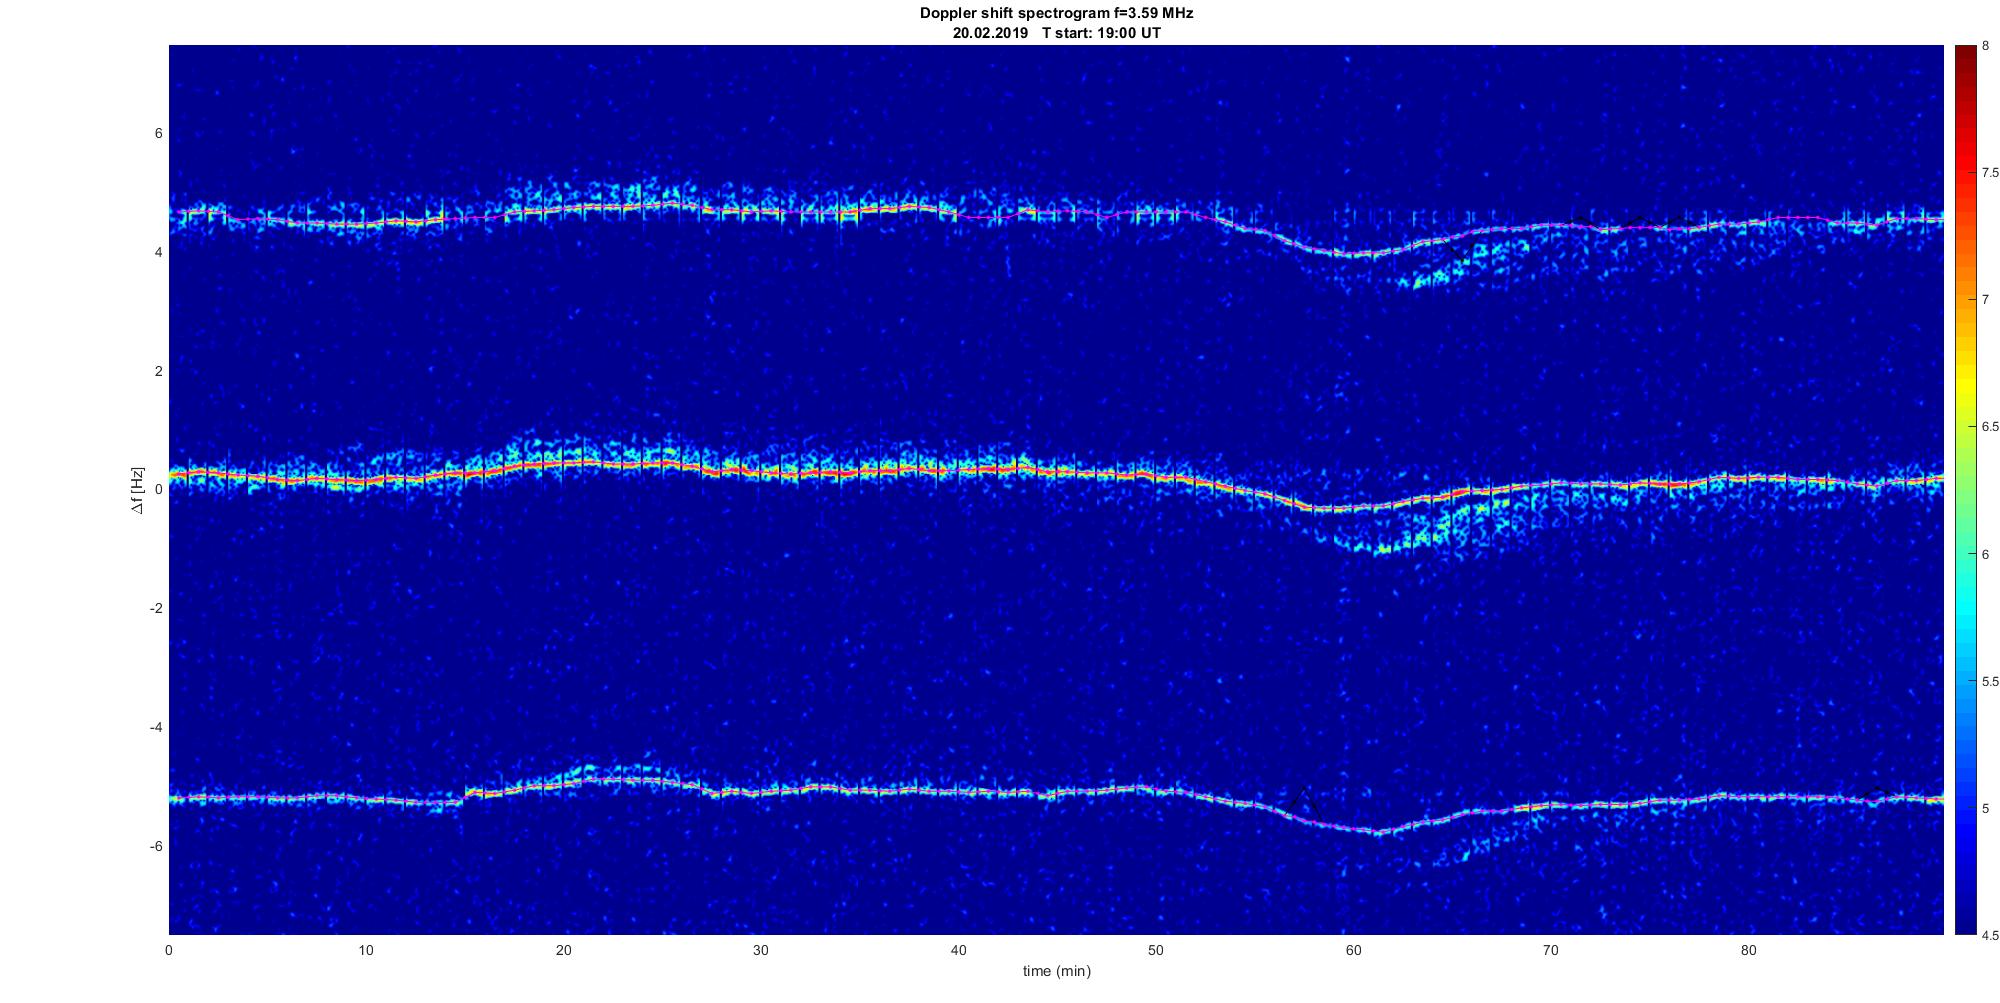2000x1003 pixels.
Task: Click the colorbar maximum label 8
Action: [1986, 46]
